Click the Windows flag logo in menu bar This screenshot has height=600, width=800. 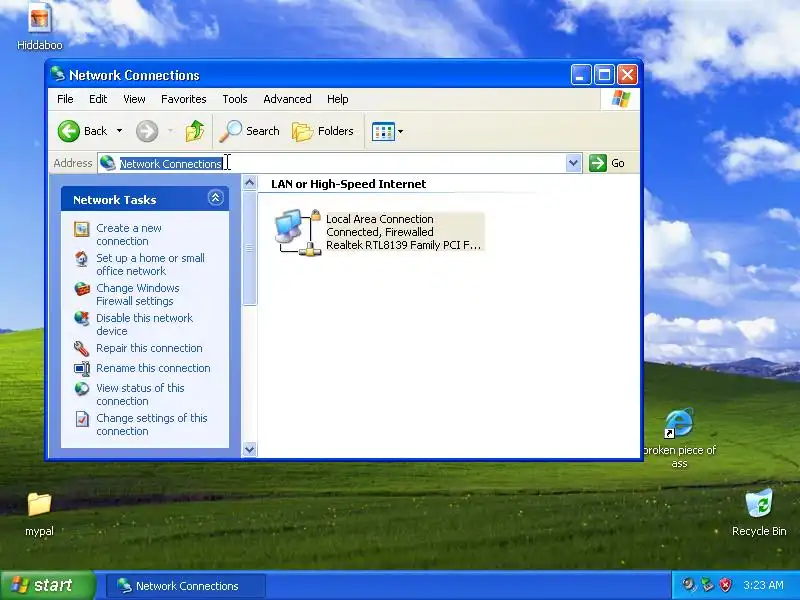(620, 99)
